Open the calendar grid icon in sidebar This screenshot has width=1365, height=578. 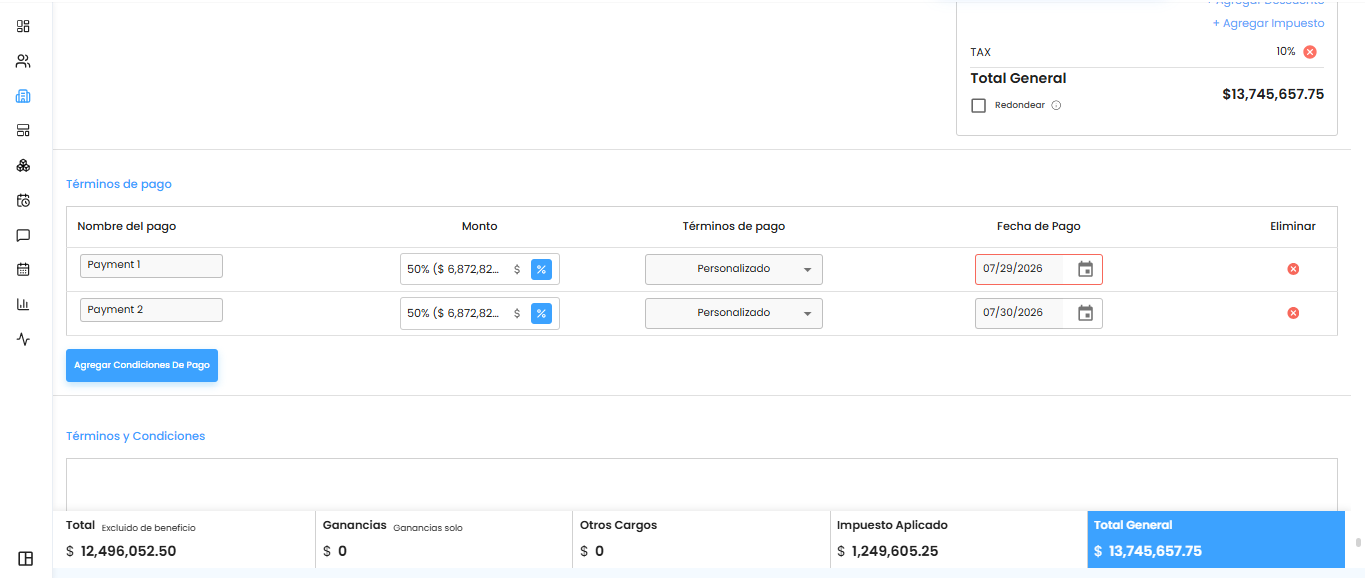tap(23, 269)
